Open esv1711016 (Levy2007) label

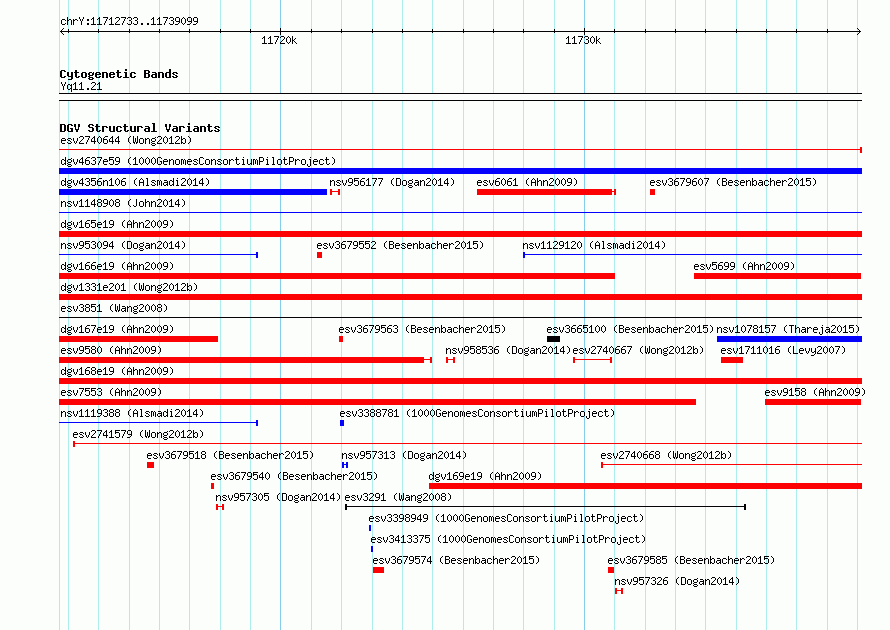[x=783, y=350]
